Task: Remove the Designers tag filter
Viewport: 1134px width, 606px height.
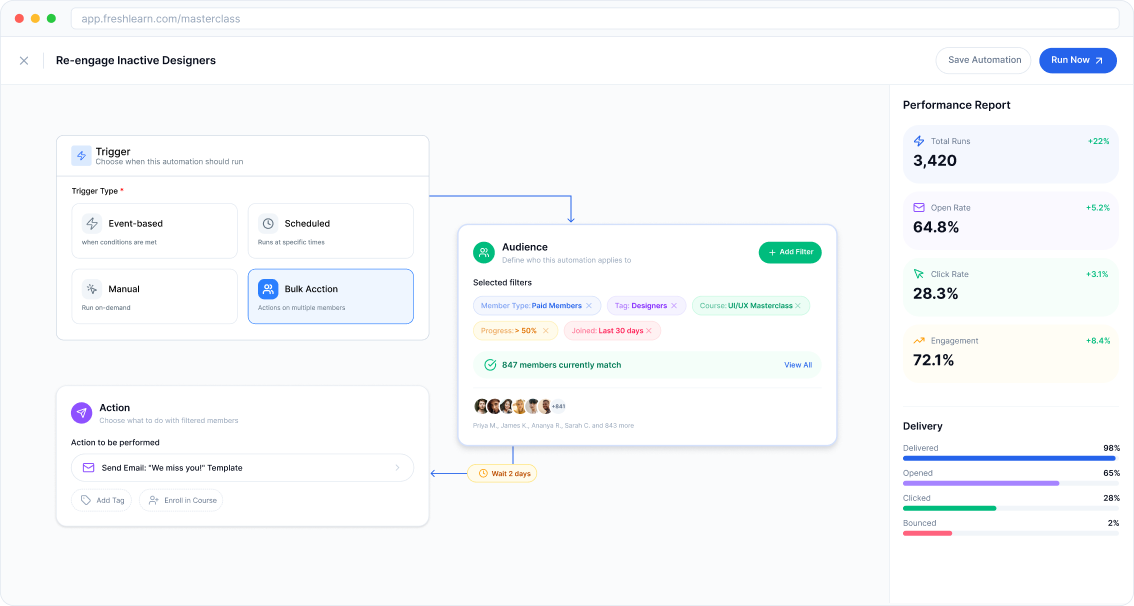Action: [674, 306]
